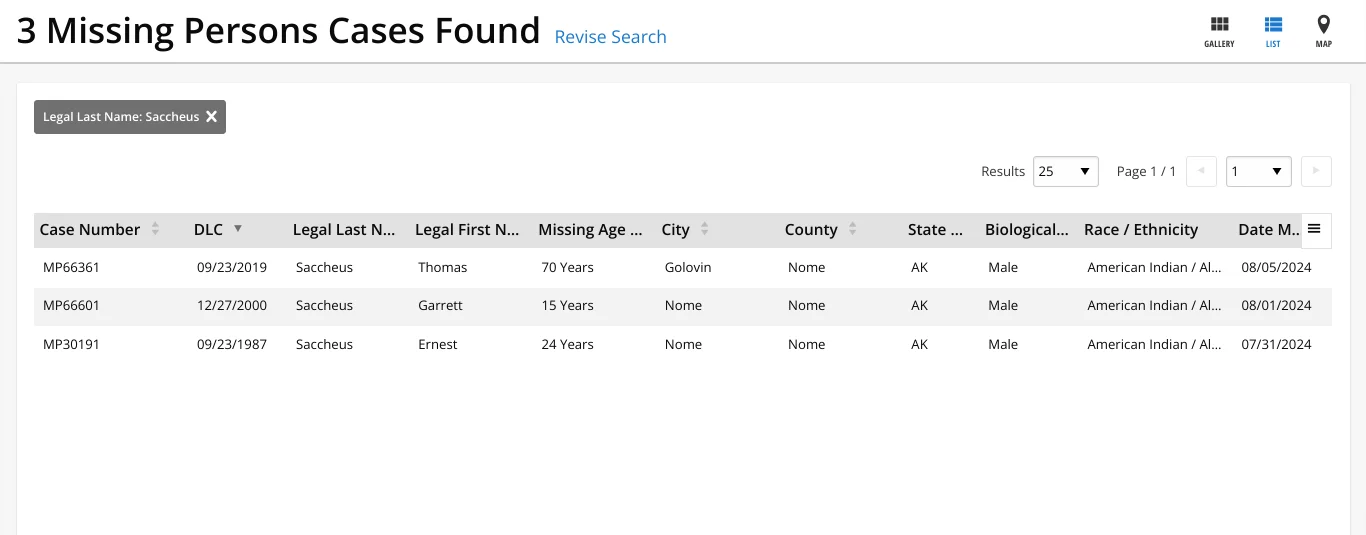The image size is (1366, 535).
Task: Click the Race / Ethnicity column header
Action: 1140,230
